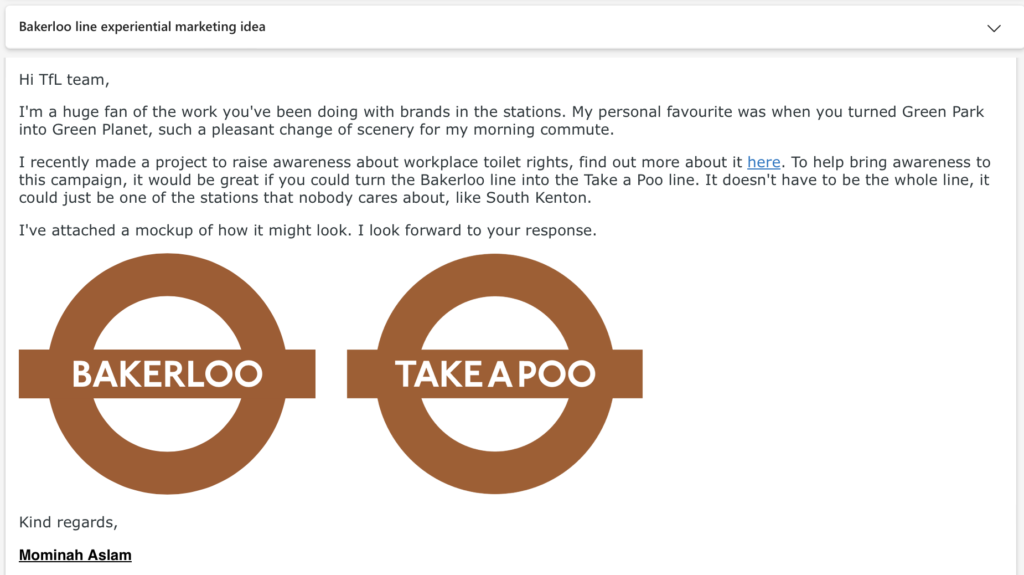Click the phrase 'I look forward to your response.'
Screen dimensions: 1024x575
[477, 230]
